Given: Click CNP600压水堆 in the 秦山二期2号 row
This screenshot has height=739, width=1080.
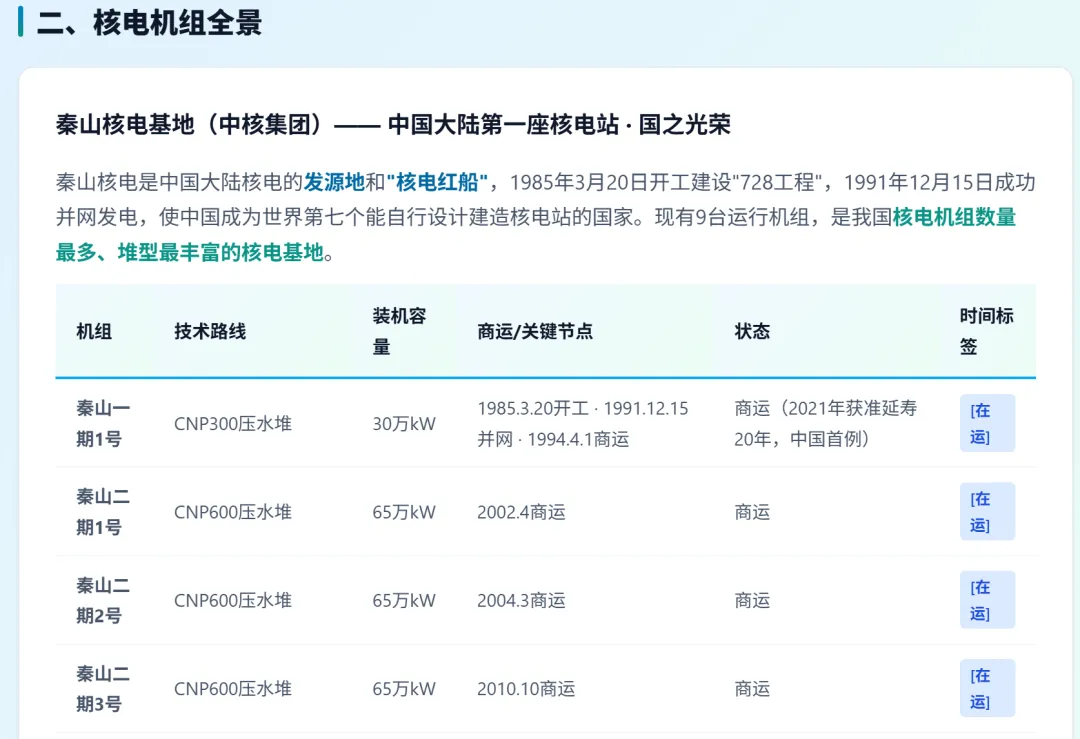Looking at the screenshot, I should pyautogui.click(x=233, y=600).
